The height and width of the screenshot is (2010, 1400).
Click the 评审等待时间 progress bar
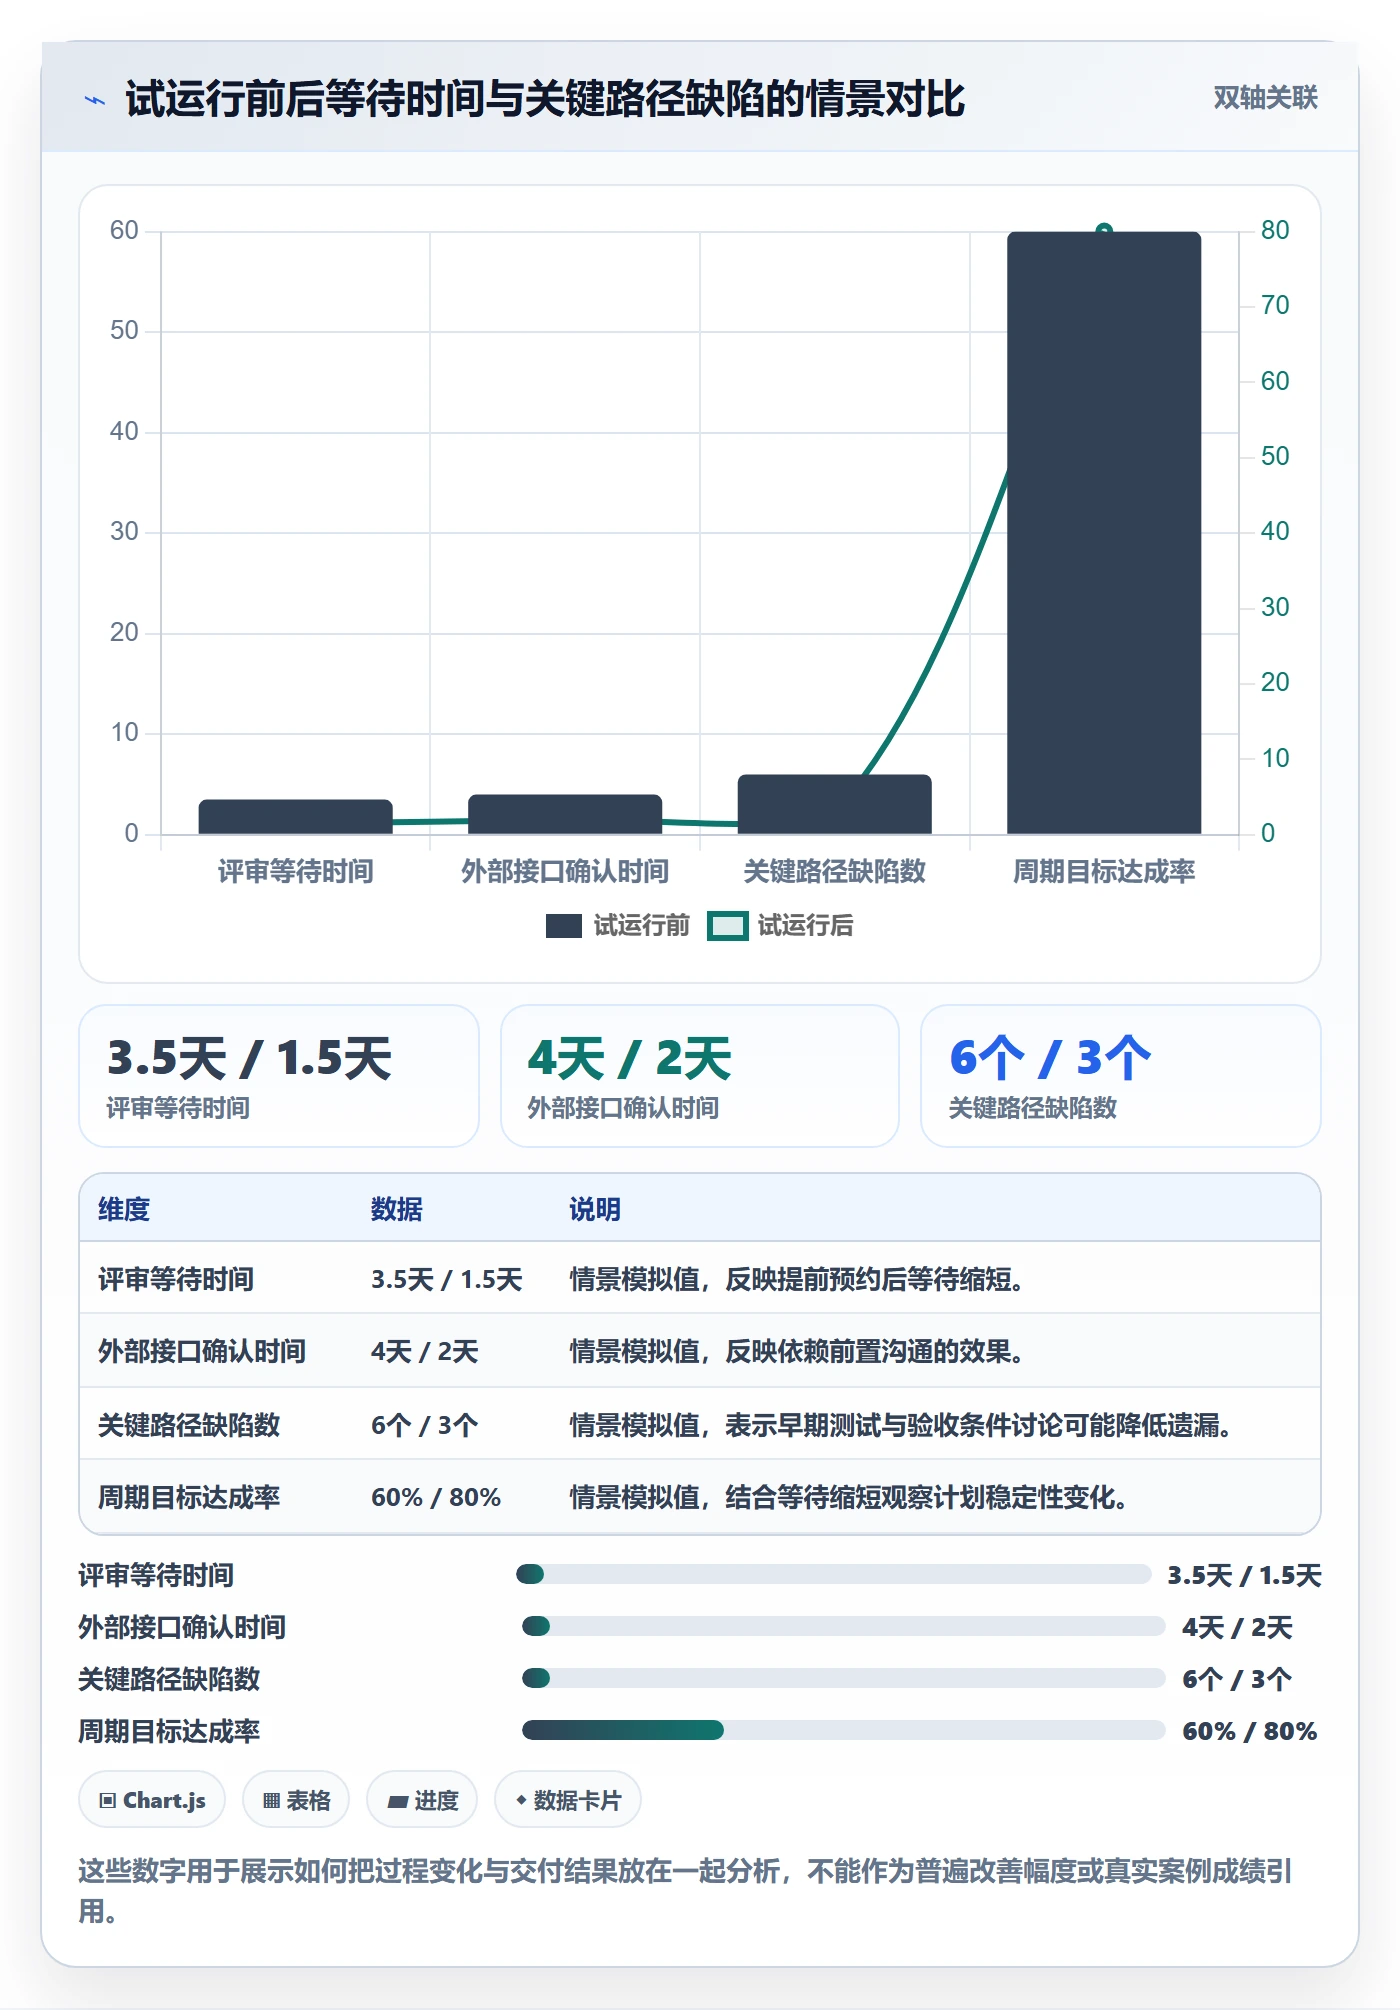(x=834, y=1574)
